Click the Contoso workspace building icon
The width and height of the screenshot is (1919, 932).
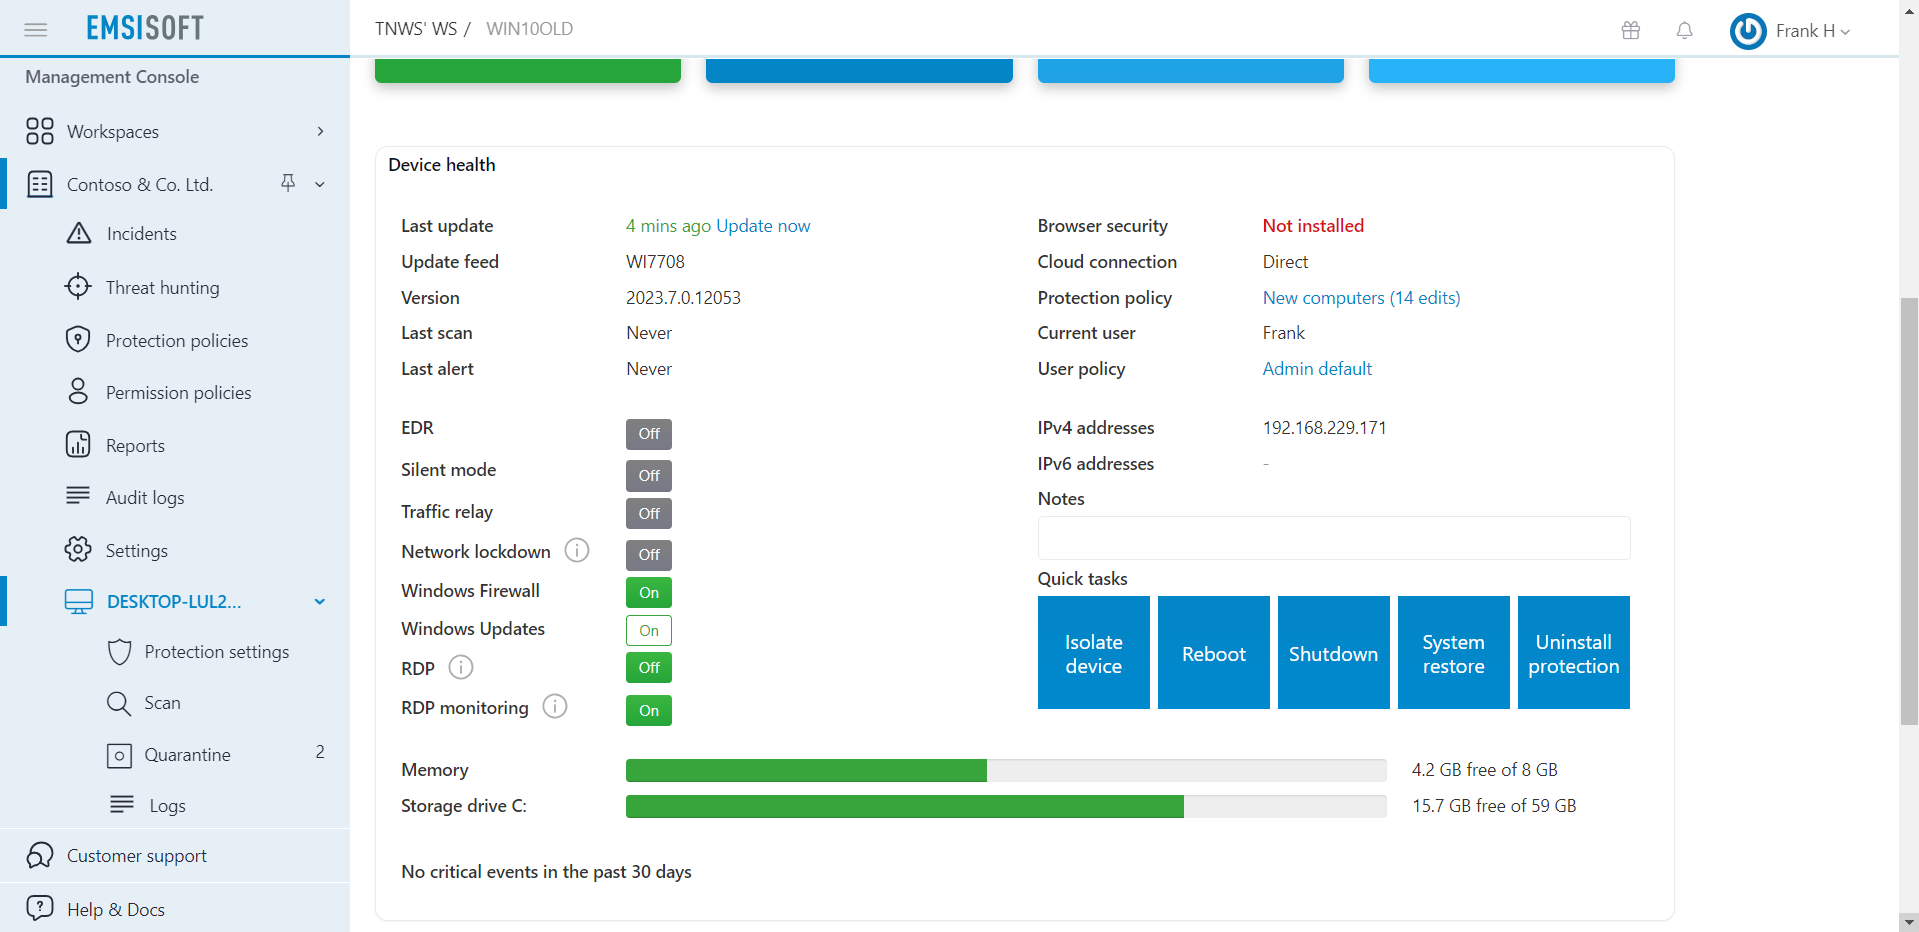(x=40, y=184)
